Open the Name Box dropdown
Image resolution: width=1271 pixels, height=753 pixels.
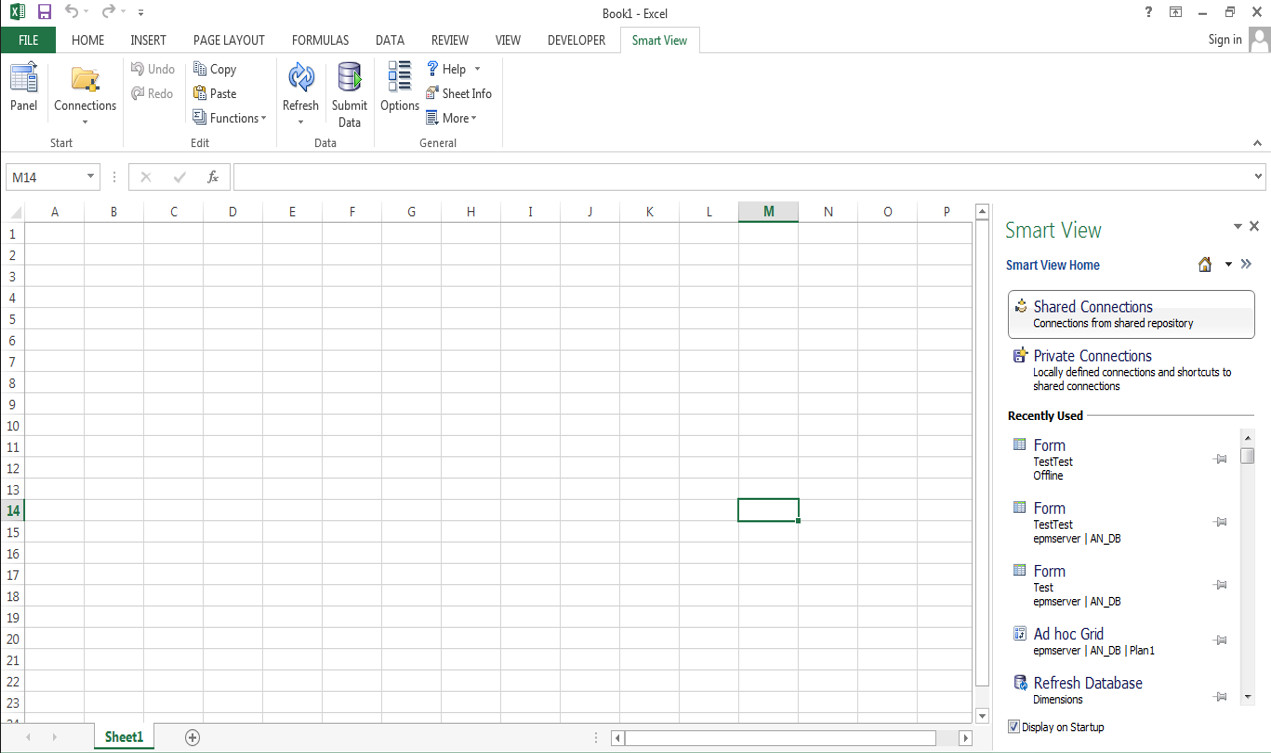click(x=89, y=176)
